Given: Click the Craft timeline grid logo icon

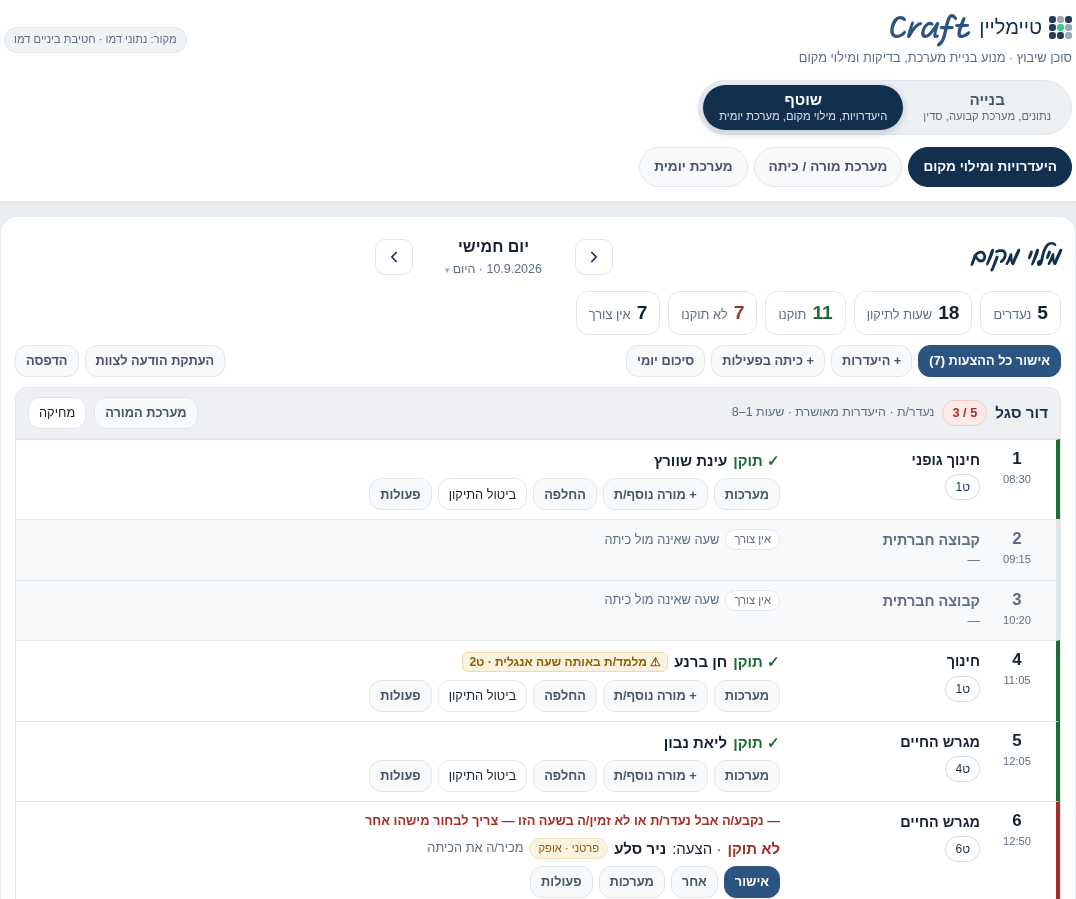Looking at the screenshot, I should click(x=1060, y=27).
